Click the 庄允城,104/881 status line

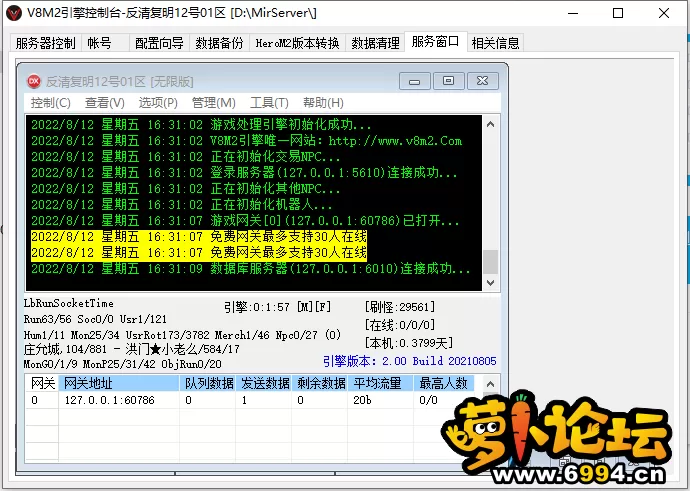coord(132,349)
